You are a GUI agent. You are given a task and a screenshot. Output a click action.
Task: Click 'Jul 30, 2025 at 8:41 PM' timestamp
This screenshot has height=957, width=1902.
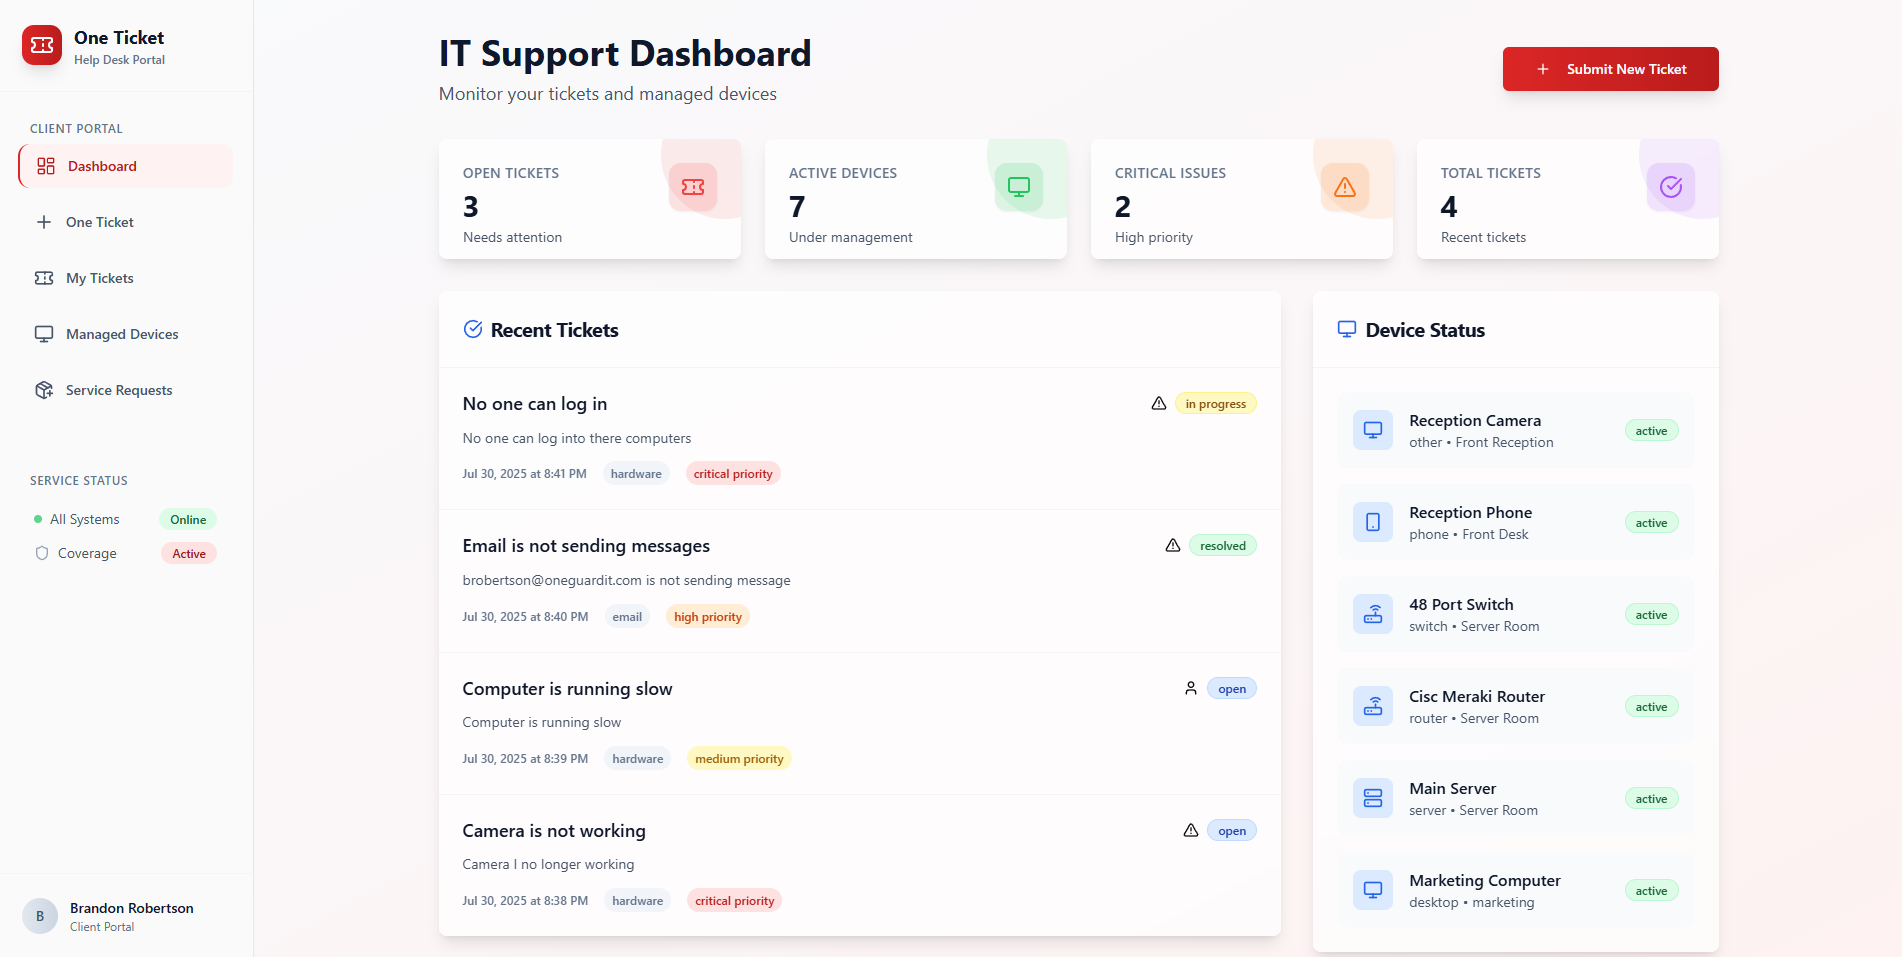click(524, 473)
